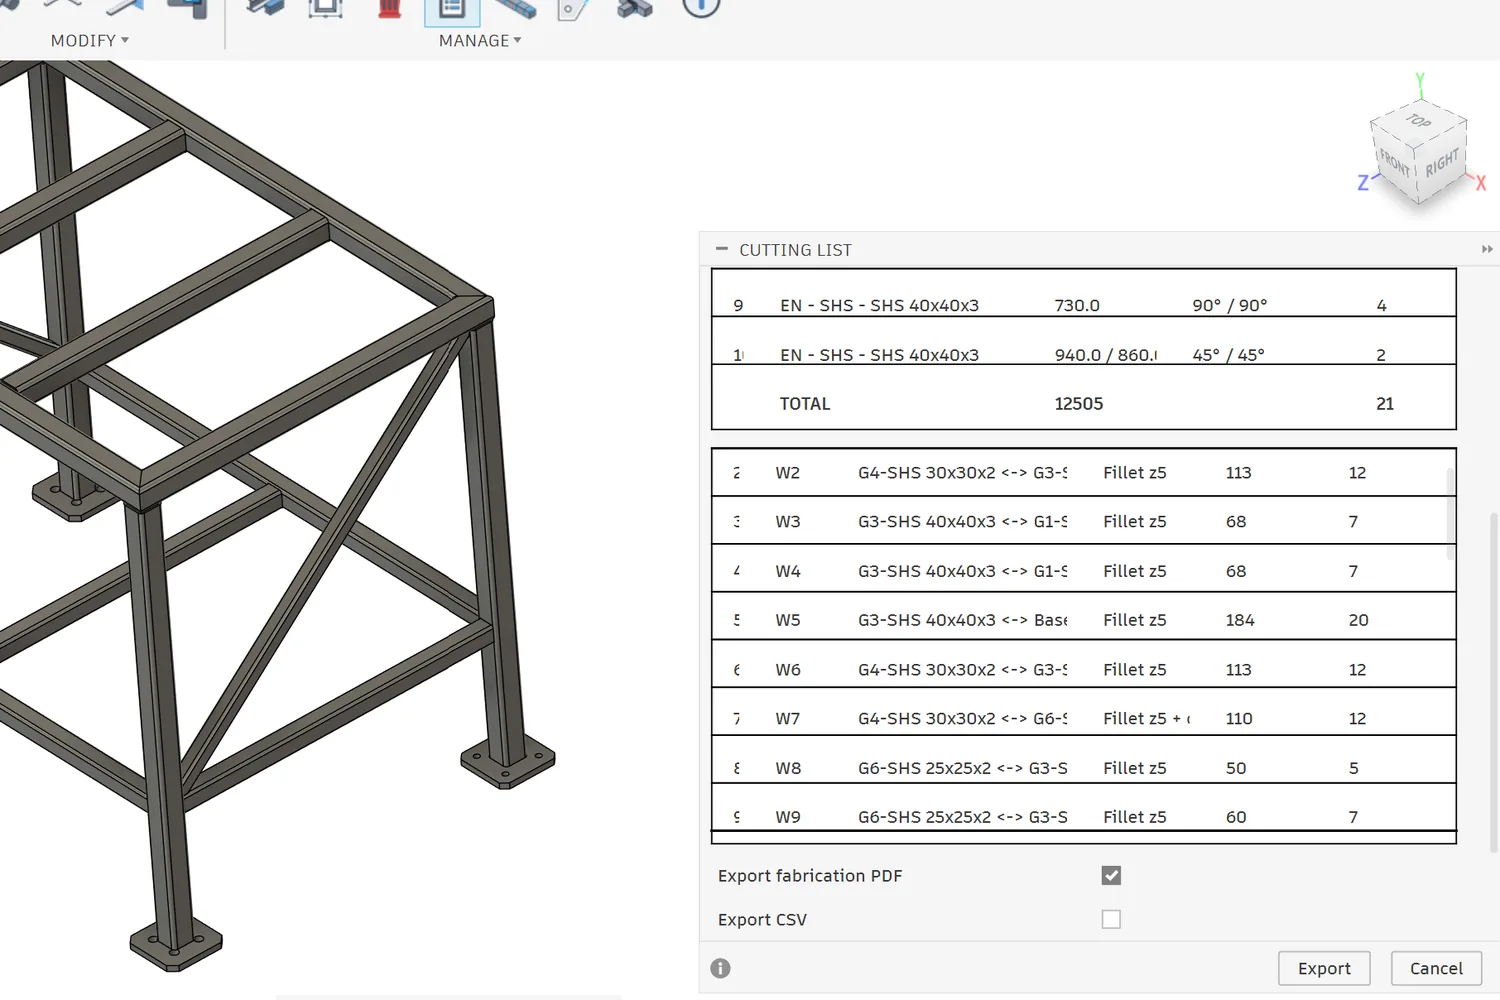Click the Export button
The image size is (1500, 1000).
[1324, 968]
